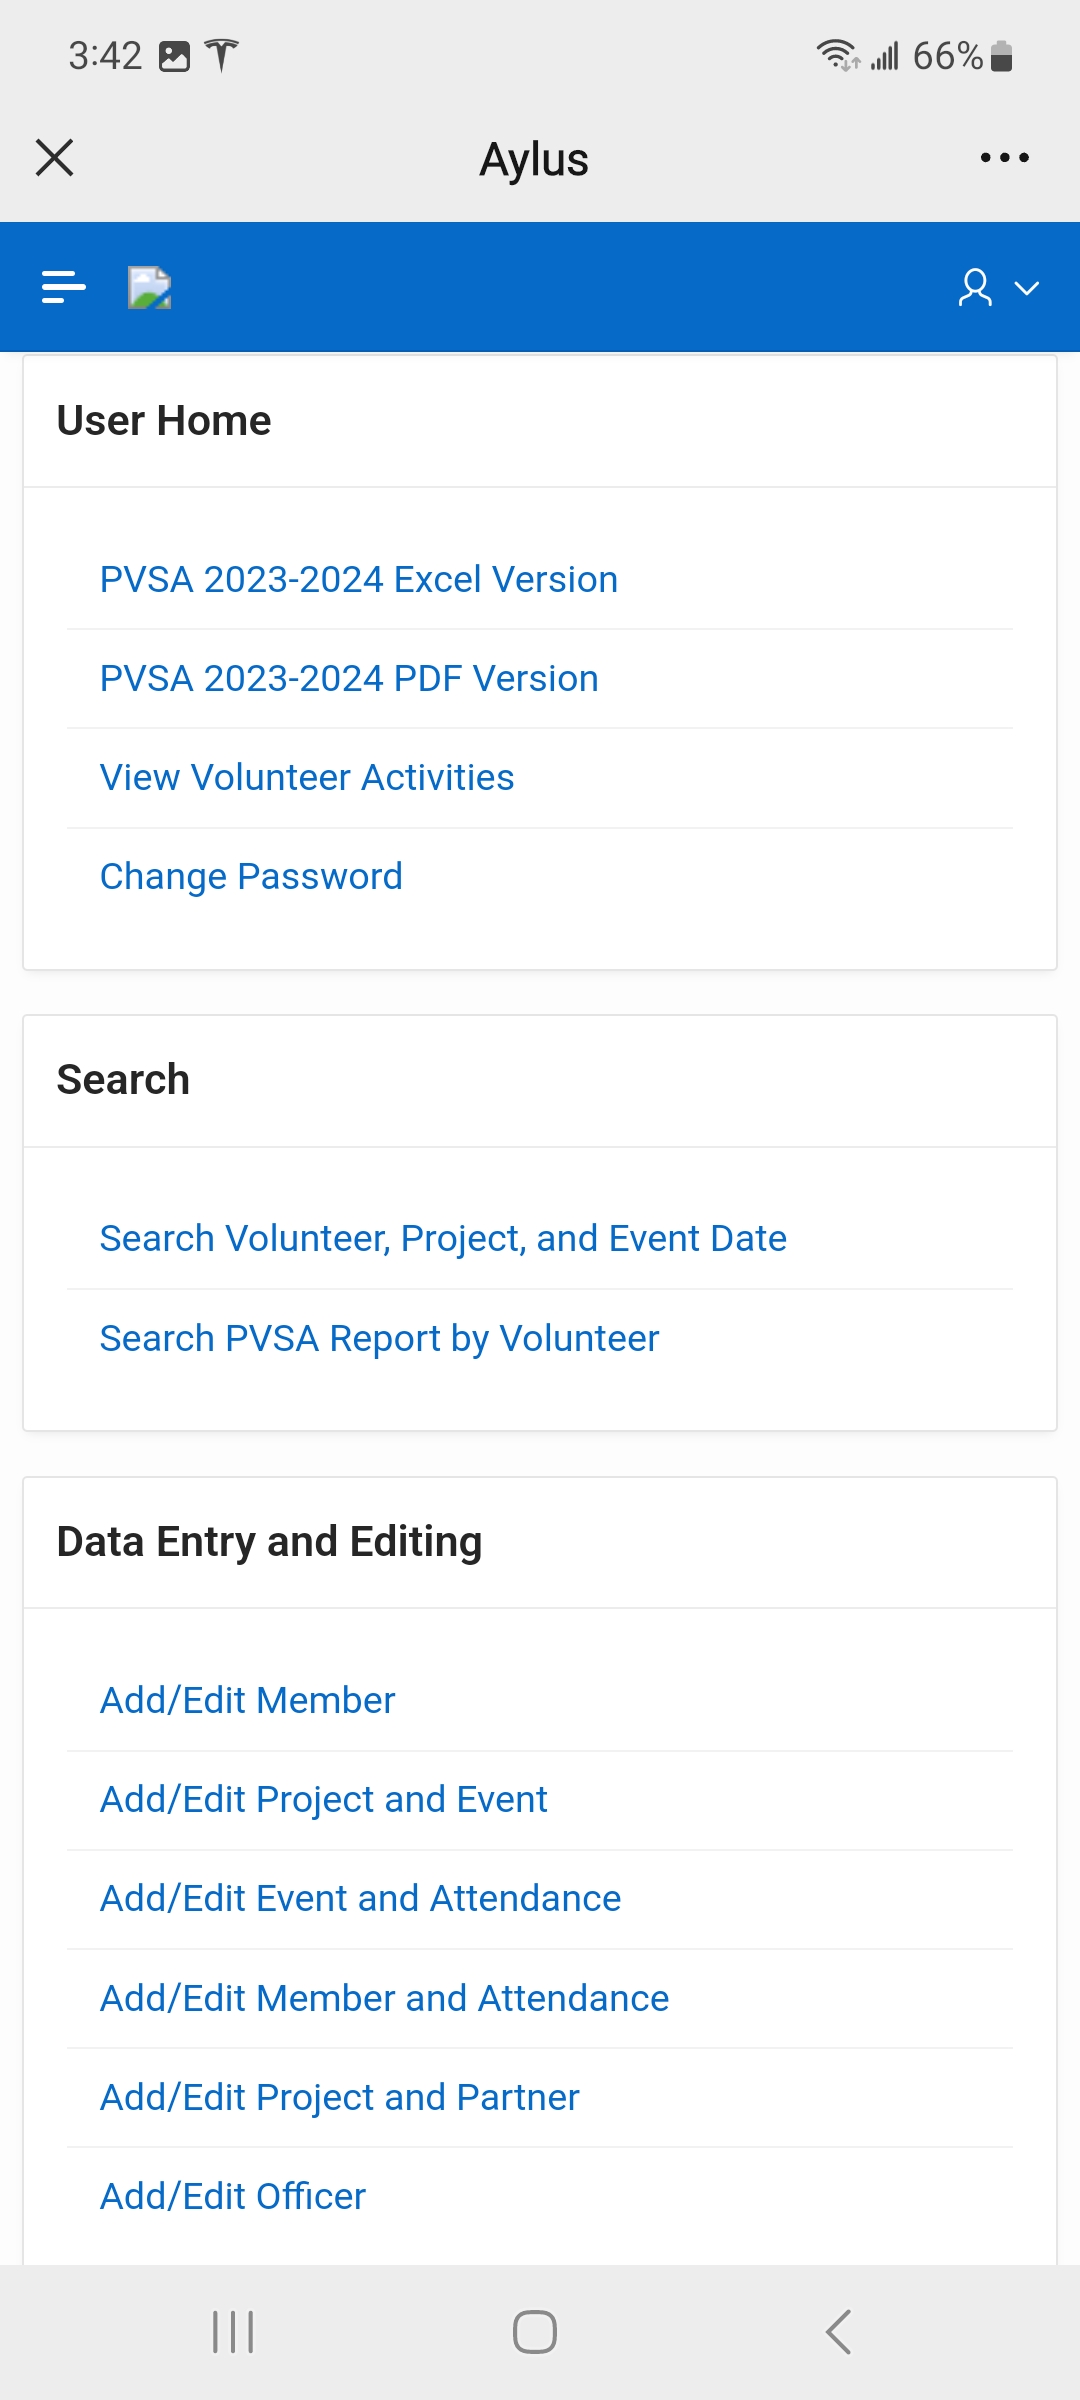Open Search PVSA Report by Volunteer

coord(379,1339)
